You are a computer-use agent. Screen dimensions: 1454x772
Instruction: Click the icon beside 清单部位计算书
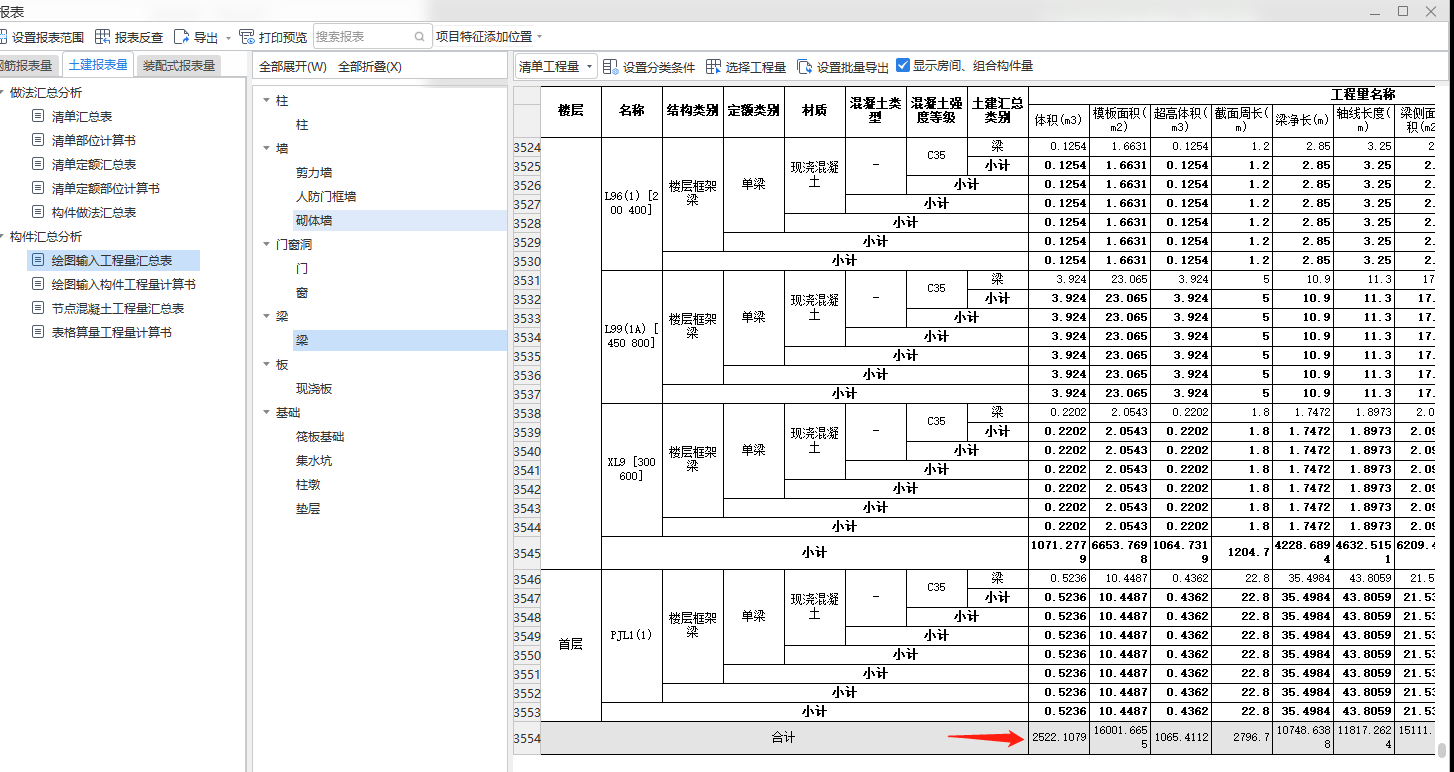(x=38, y=140)
